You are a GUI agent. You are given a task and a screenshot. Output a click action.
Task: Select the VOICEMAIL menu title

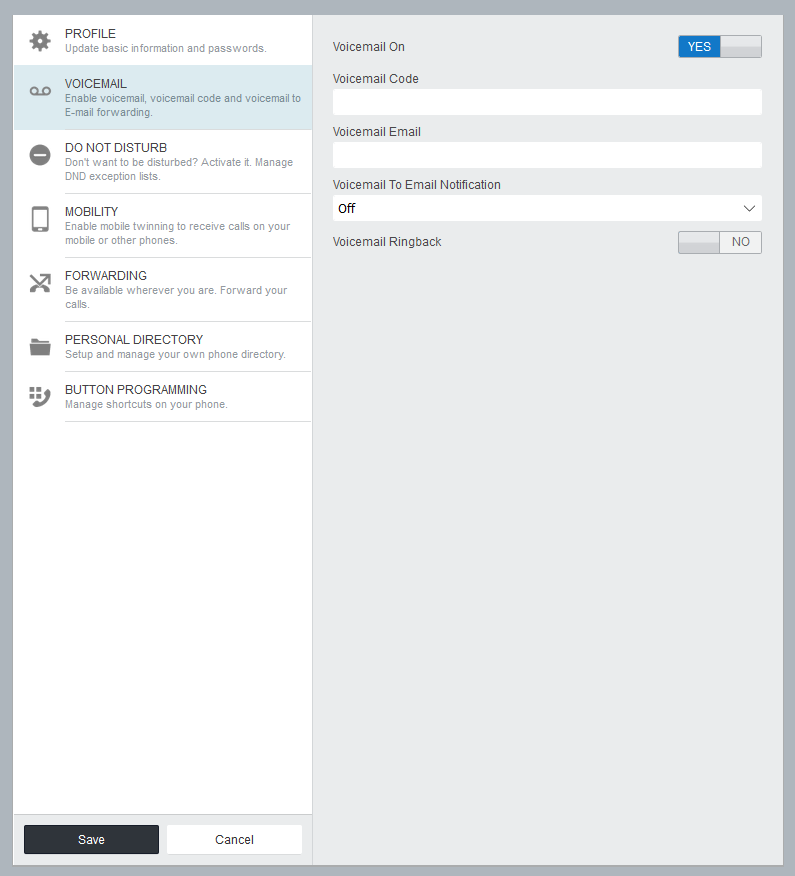(96, 84)
